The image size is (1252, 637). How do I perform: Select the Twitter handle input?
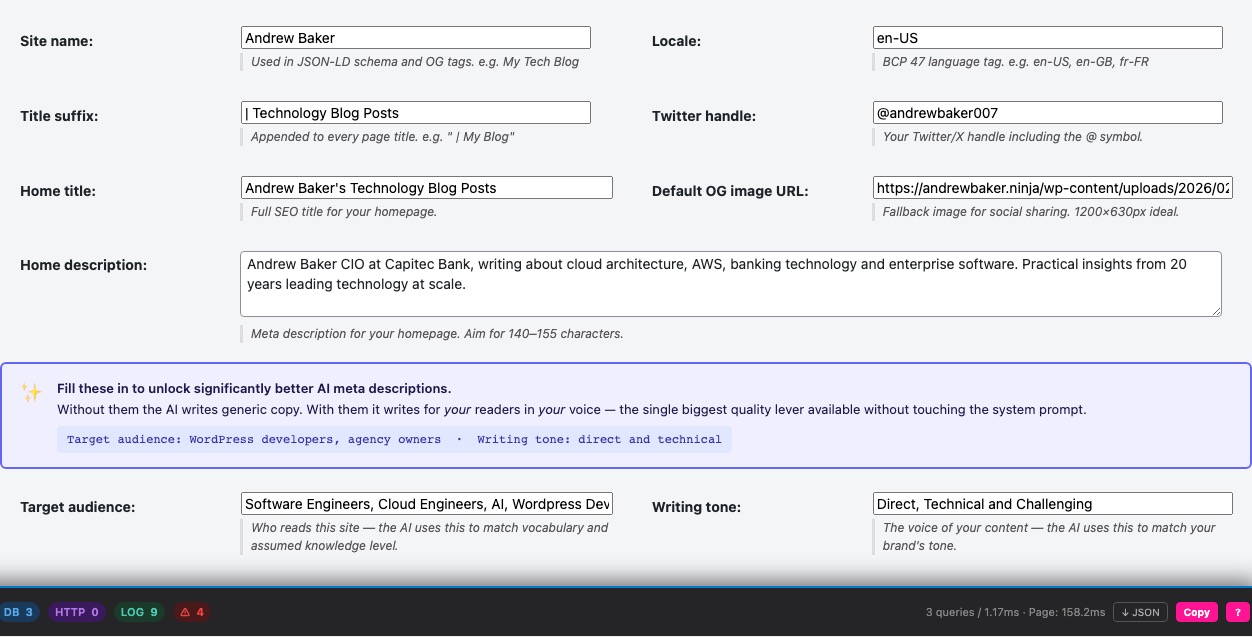coord(1047,112)
